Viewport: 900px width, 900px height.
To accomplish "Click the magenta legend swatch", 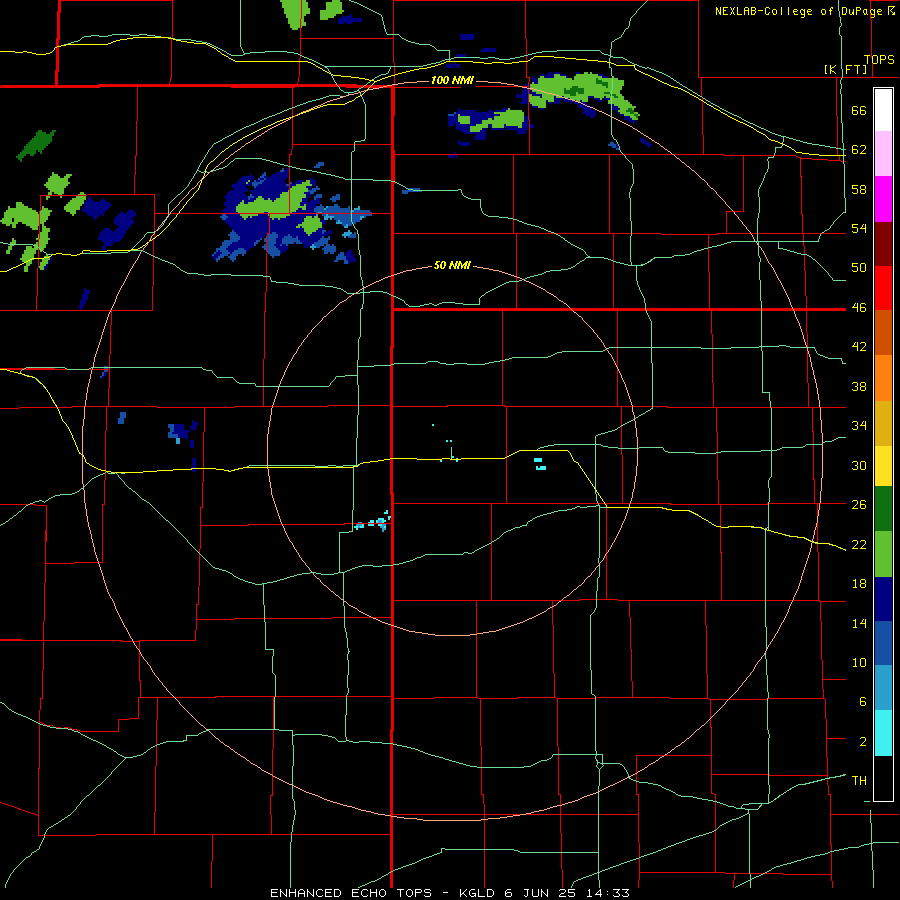I will [x=883, y=199].
